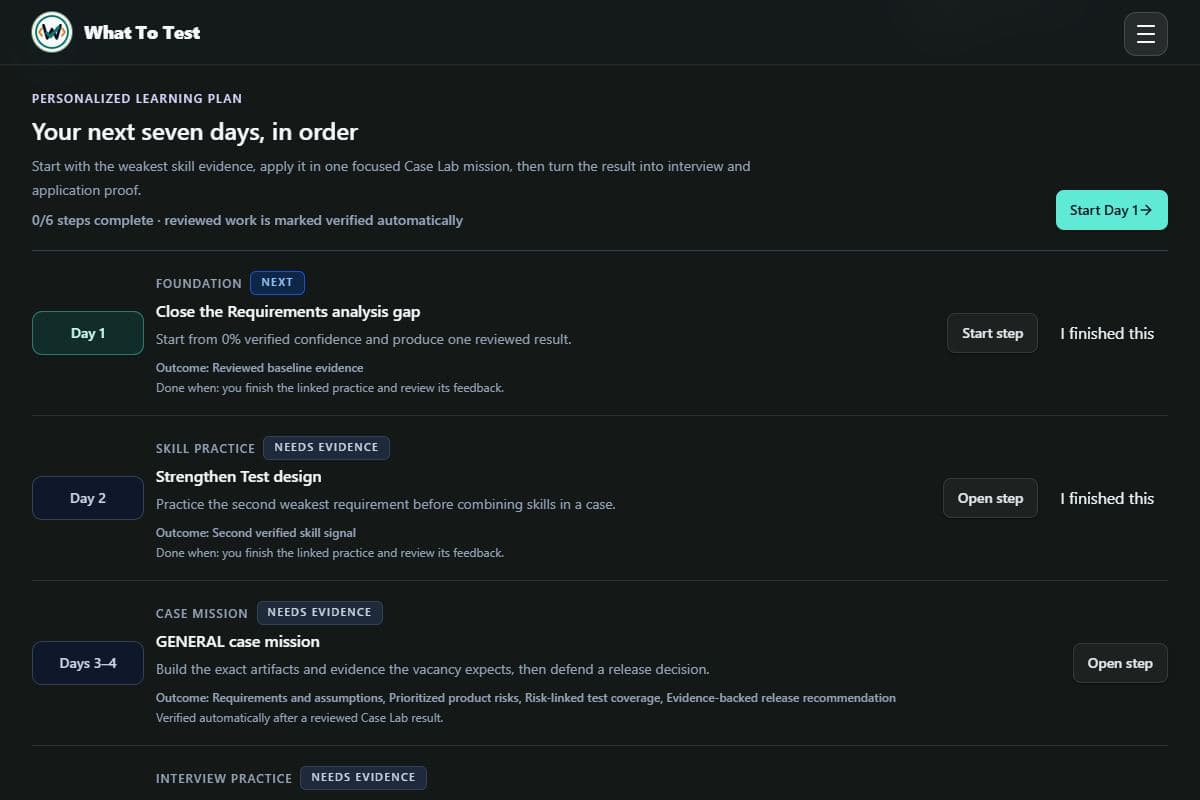
Task: Click the SKILL PRACTICE section label
Action: (205, 448)
